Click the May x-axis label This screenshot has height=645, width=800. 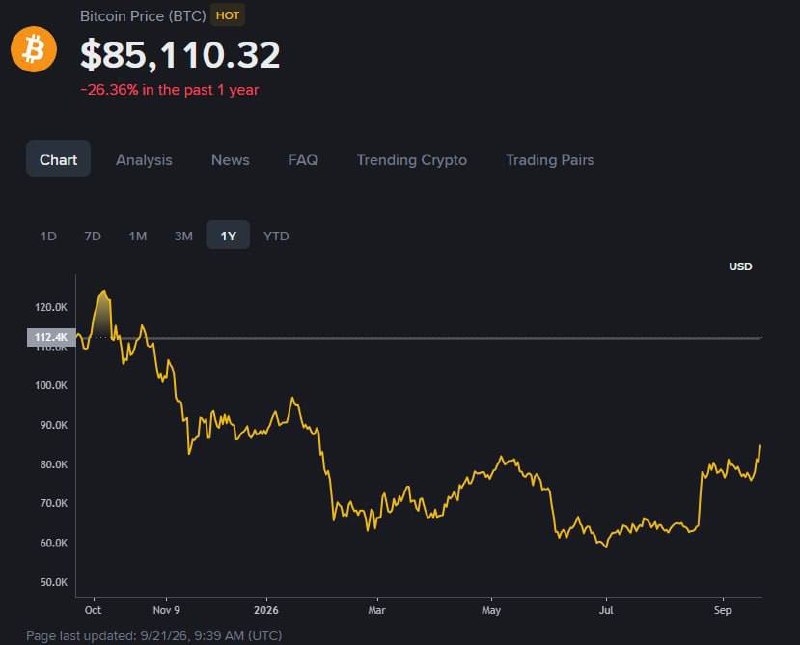(x=491, y=610)
